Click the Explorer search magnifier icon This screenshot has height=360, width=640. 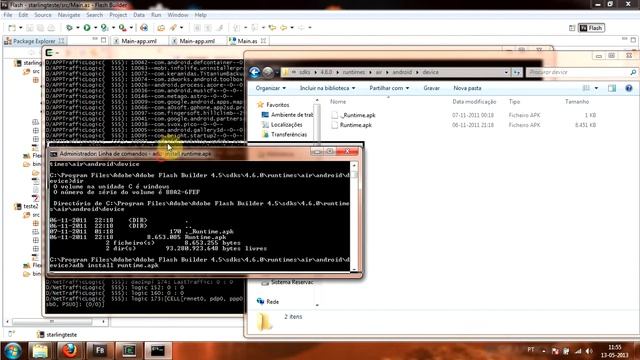(x=633, y=72)
